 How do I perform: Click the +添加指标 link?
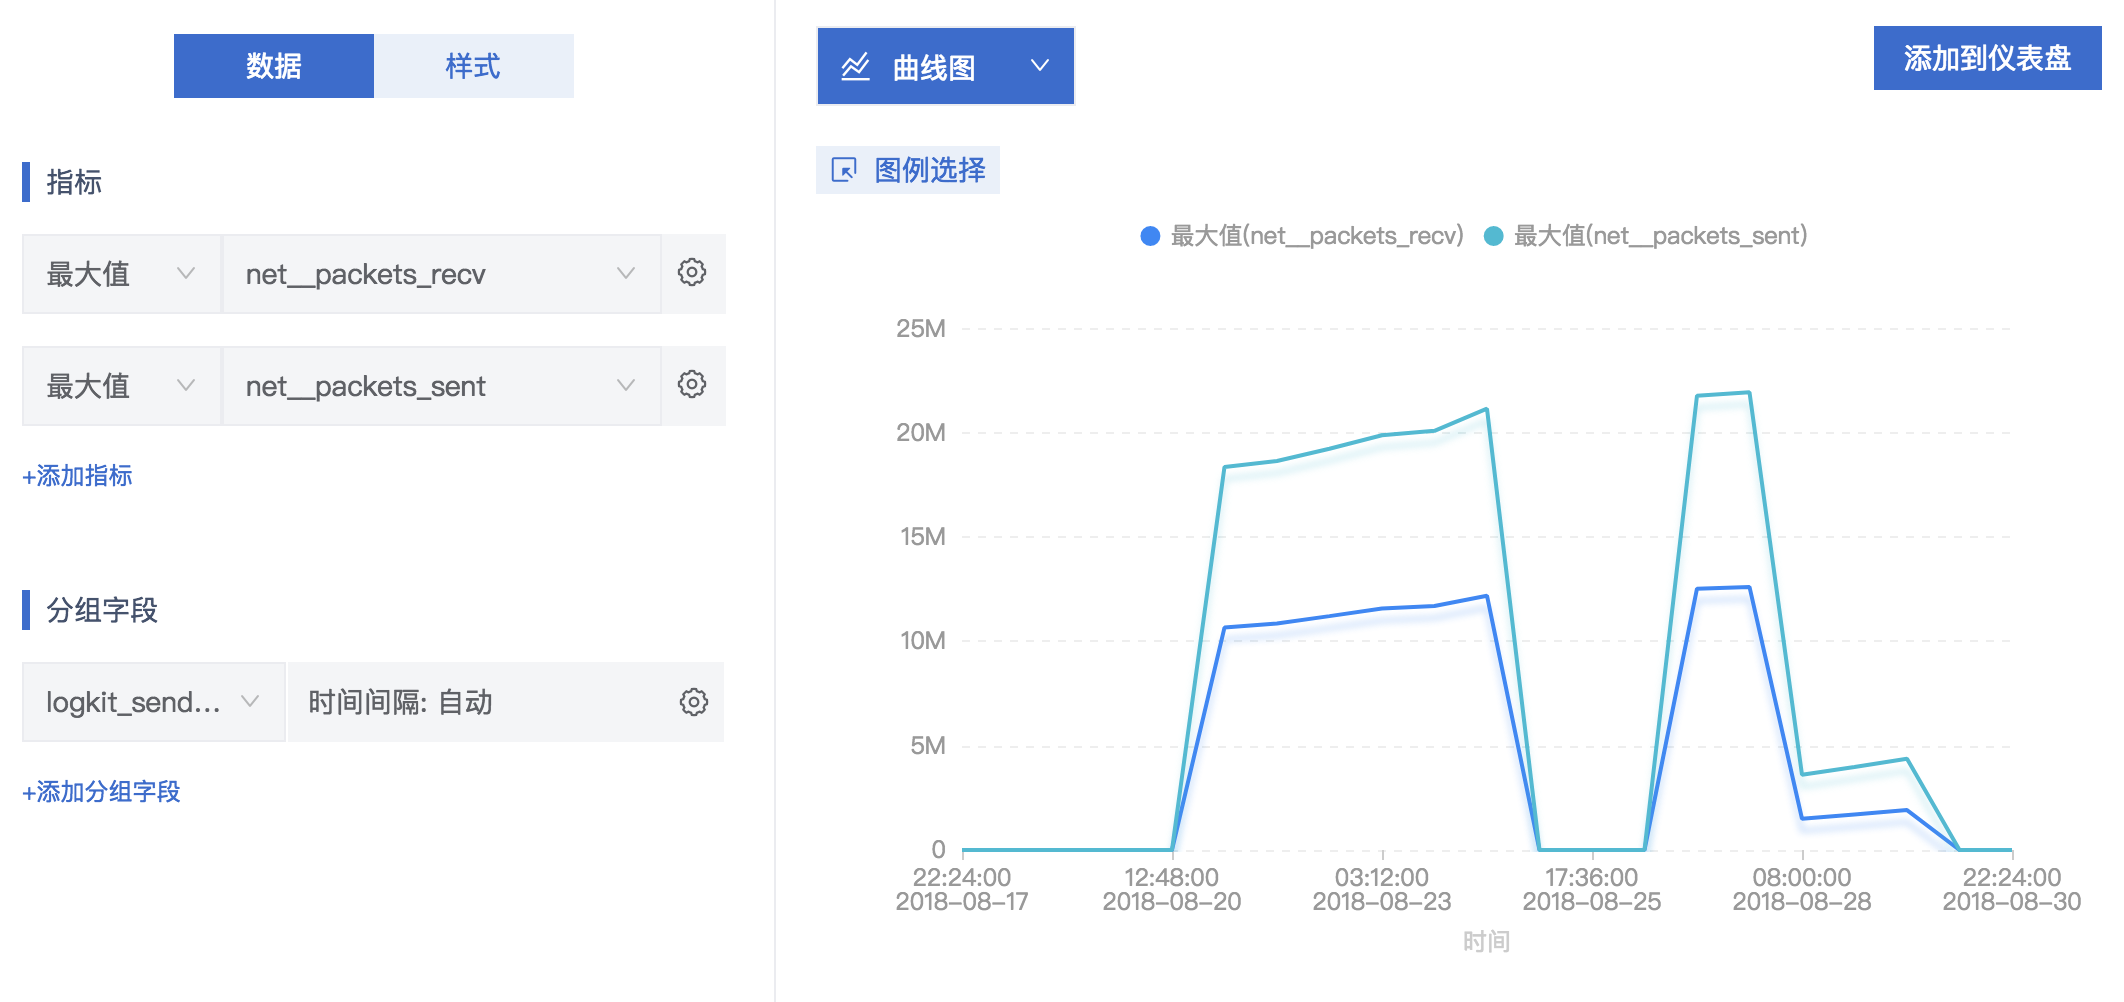(x=77, y=476)
